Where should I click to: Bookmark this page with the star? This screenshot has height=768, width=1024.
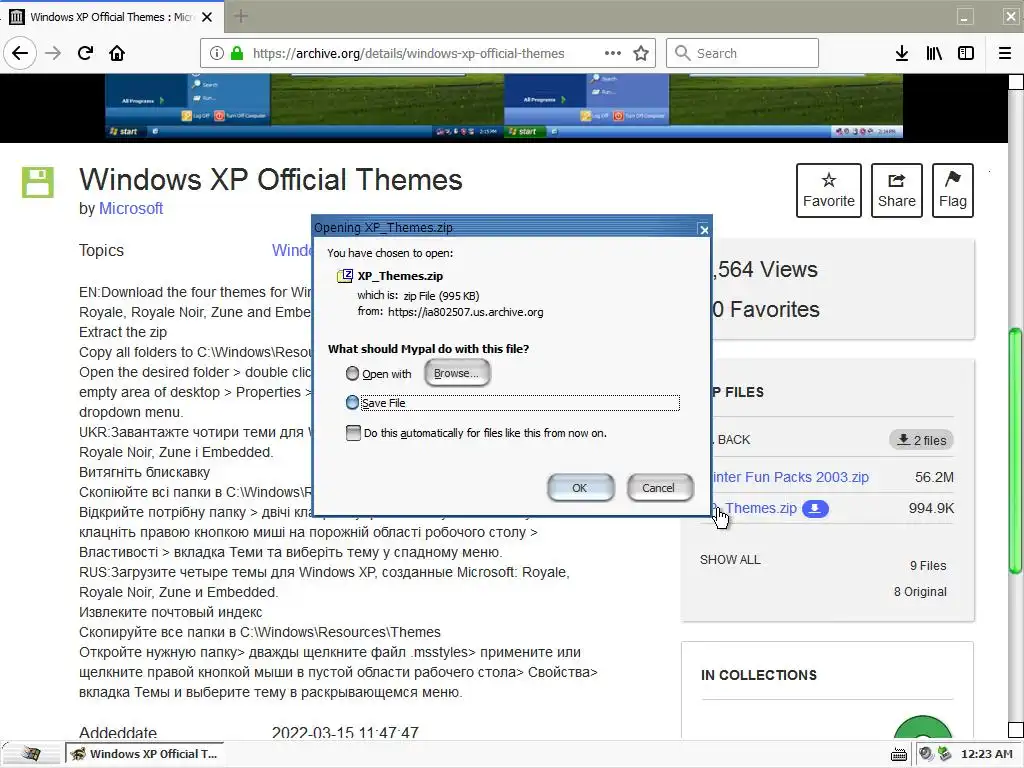[x=641, y=53]
